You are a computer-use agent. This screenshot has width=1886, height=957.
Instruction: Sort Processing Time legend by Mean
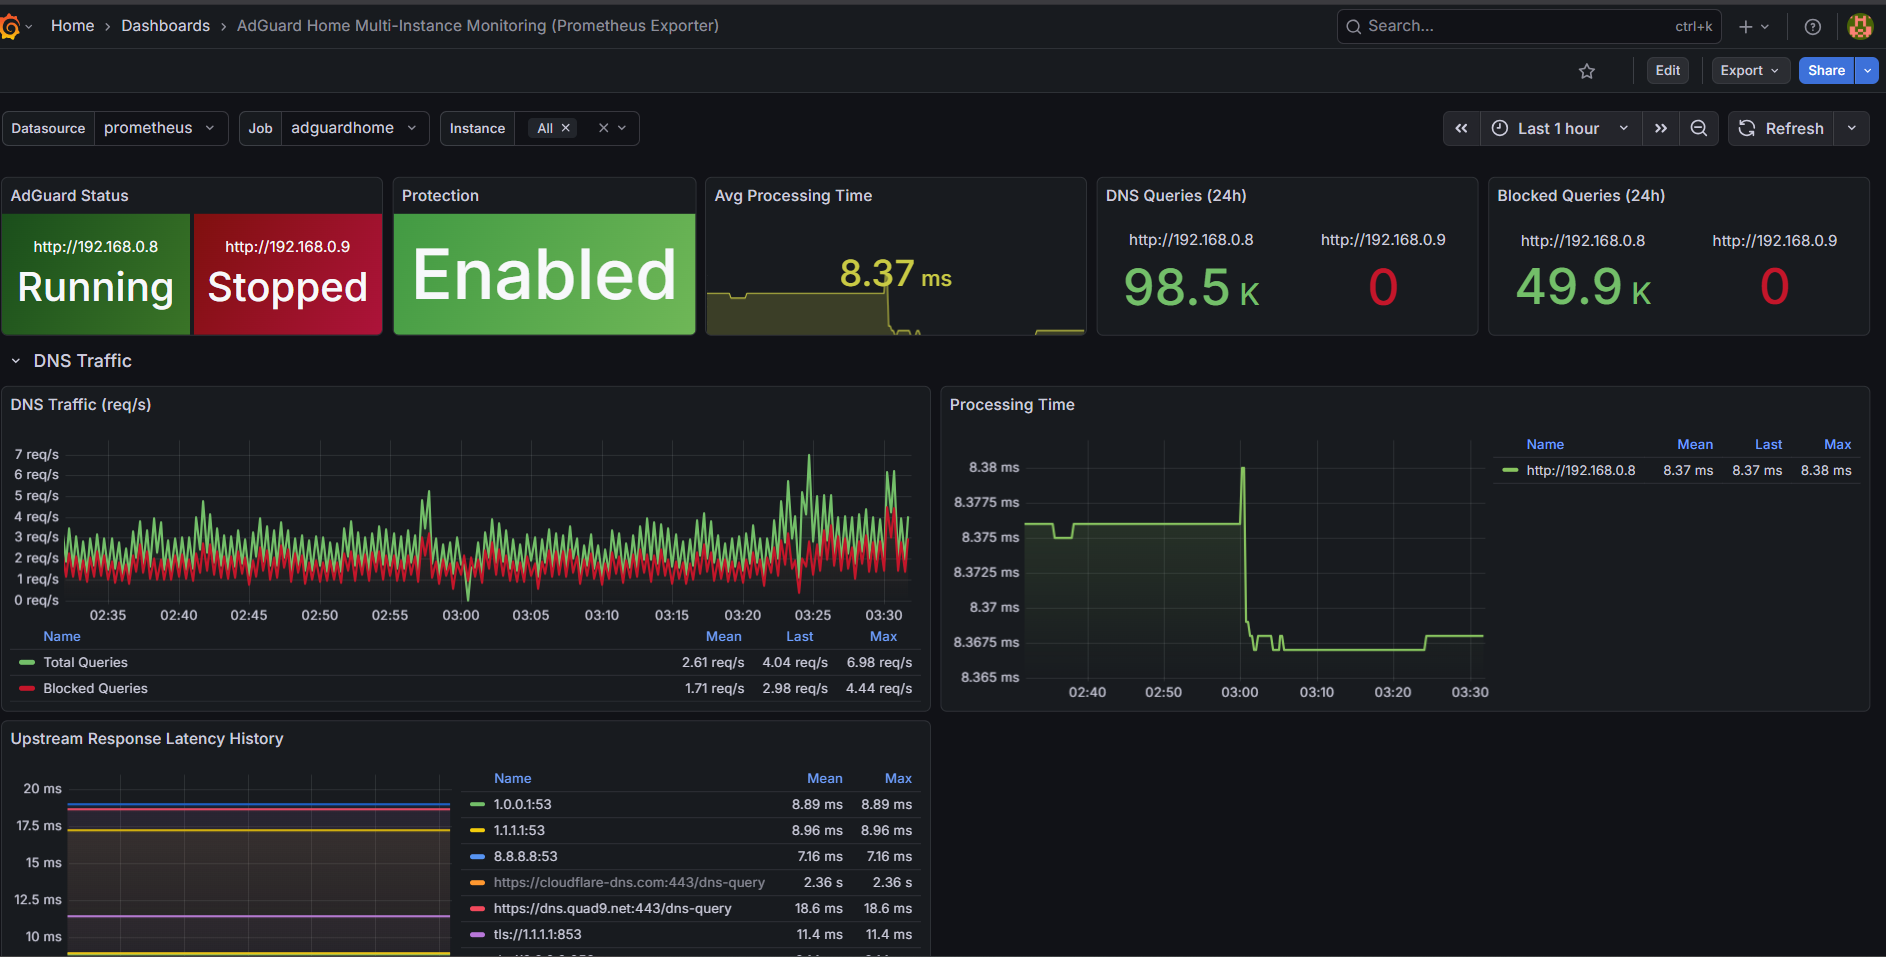[x=1695, y=444]
